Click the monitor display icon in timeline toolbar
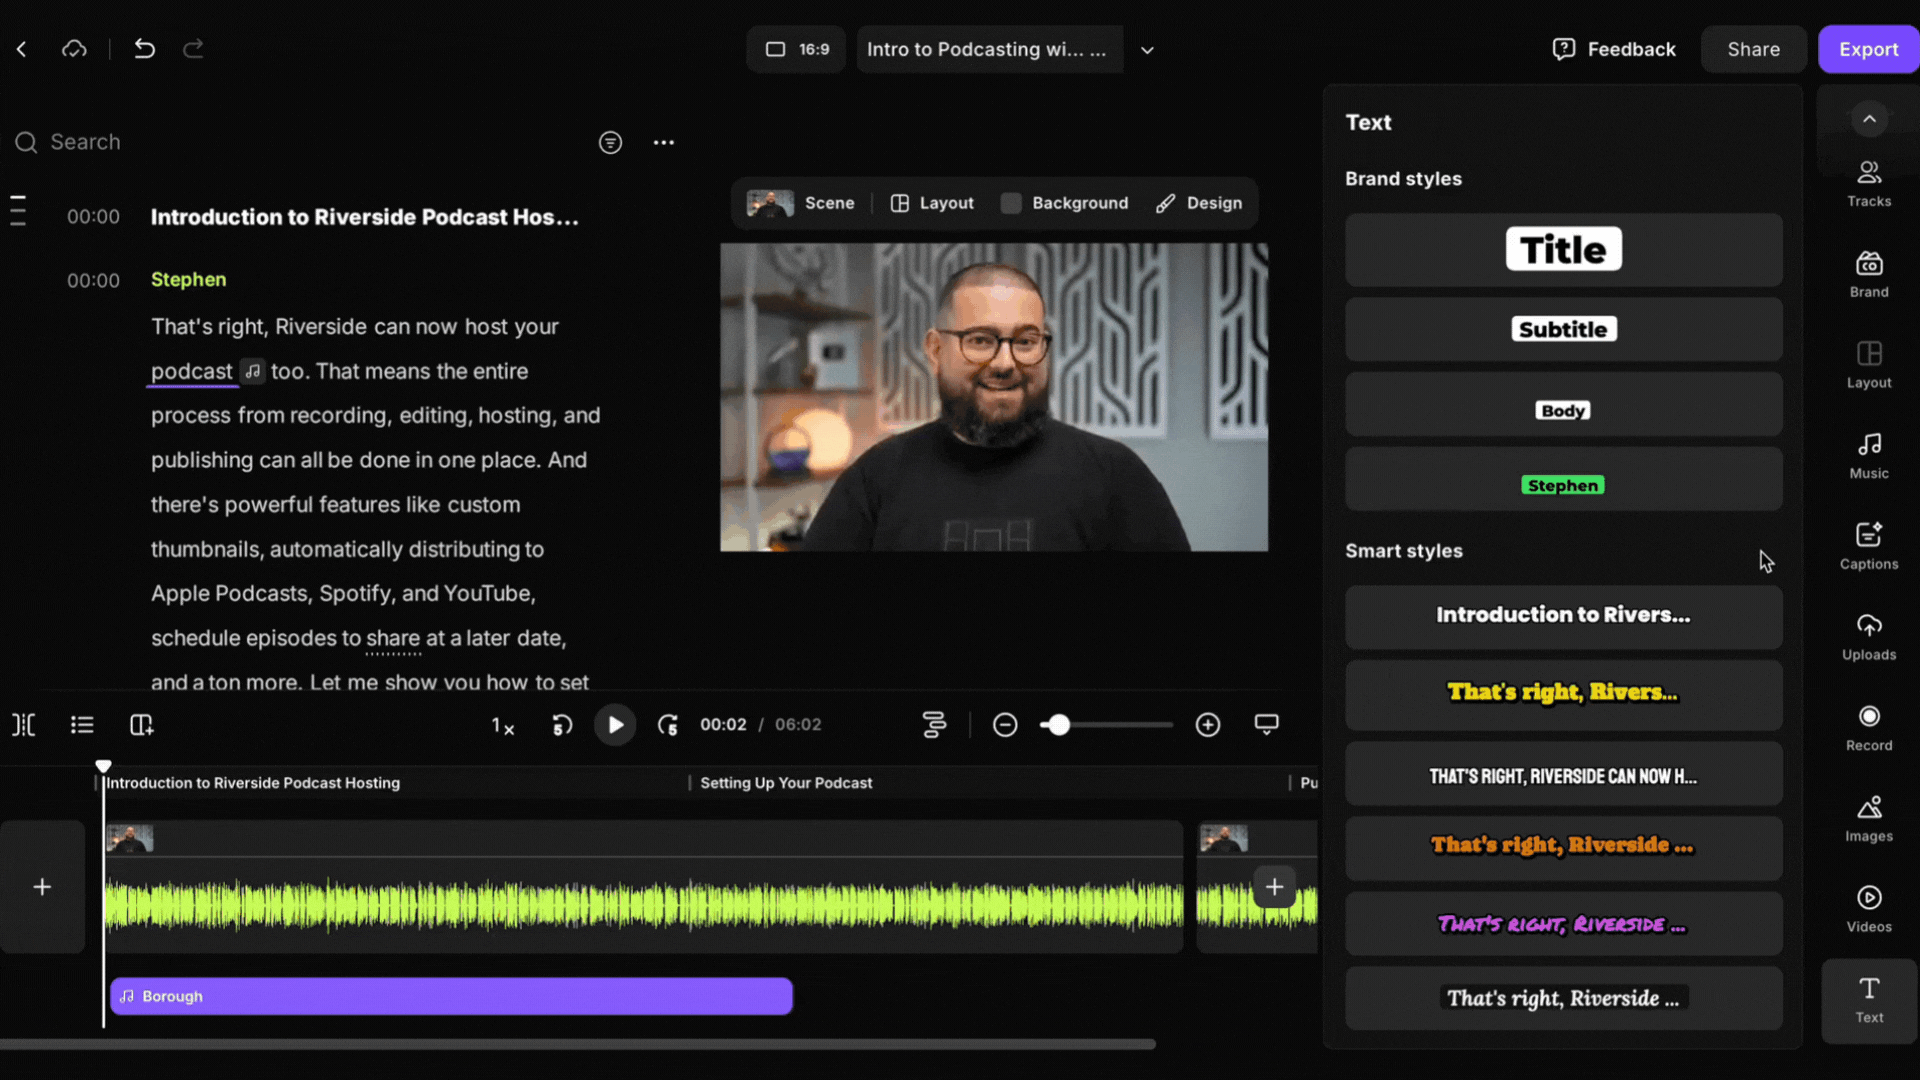 (x=1266, y=725)
